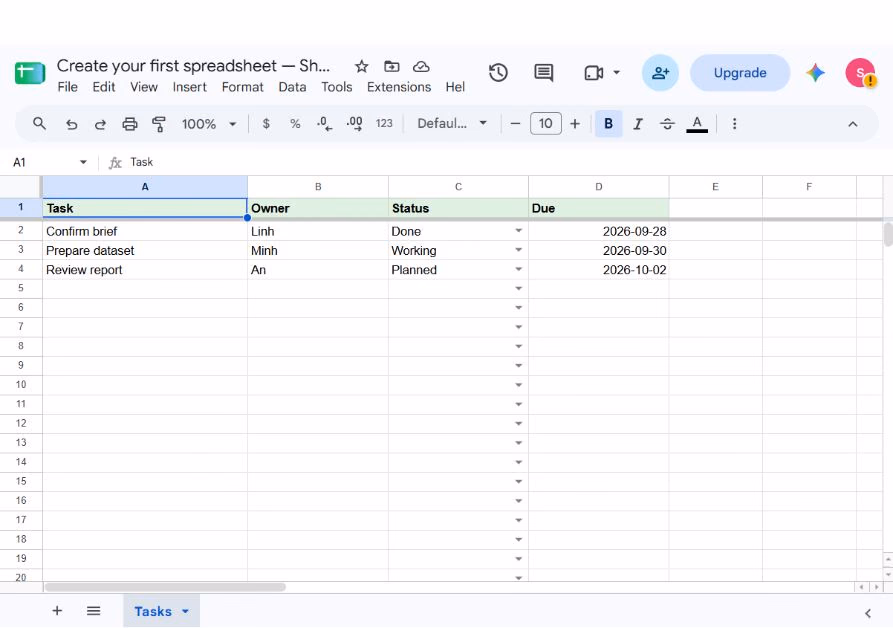Open the Planned status dropdown arrow

point(518,269)
